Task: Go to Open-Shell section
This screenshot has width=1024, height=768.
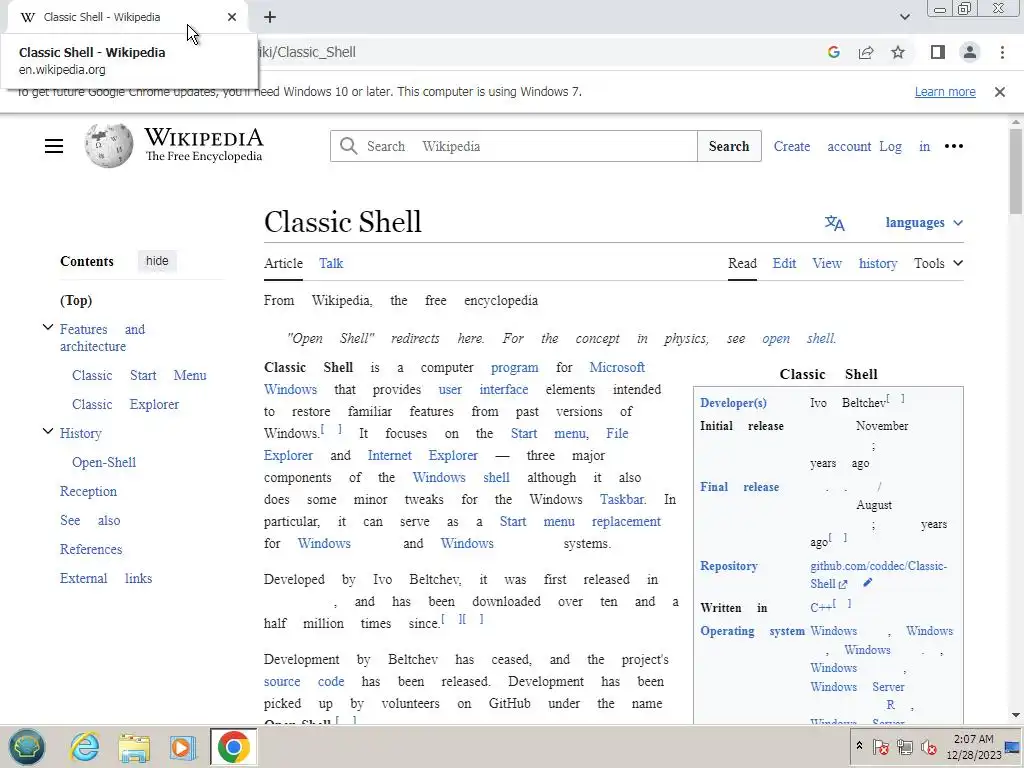Action: [x=104, y=462]
